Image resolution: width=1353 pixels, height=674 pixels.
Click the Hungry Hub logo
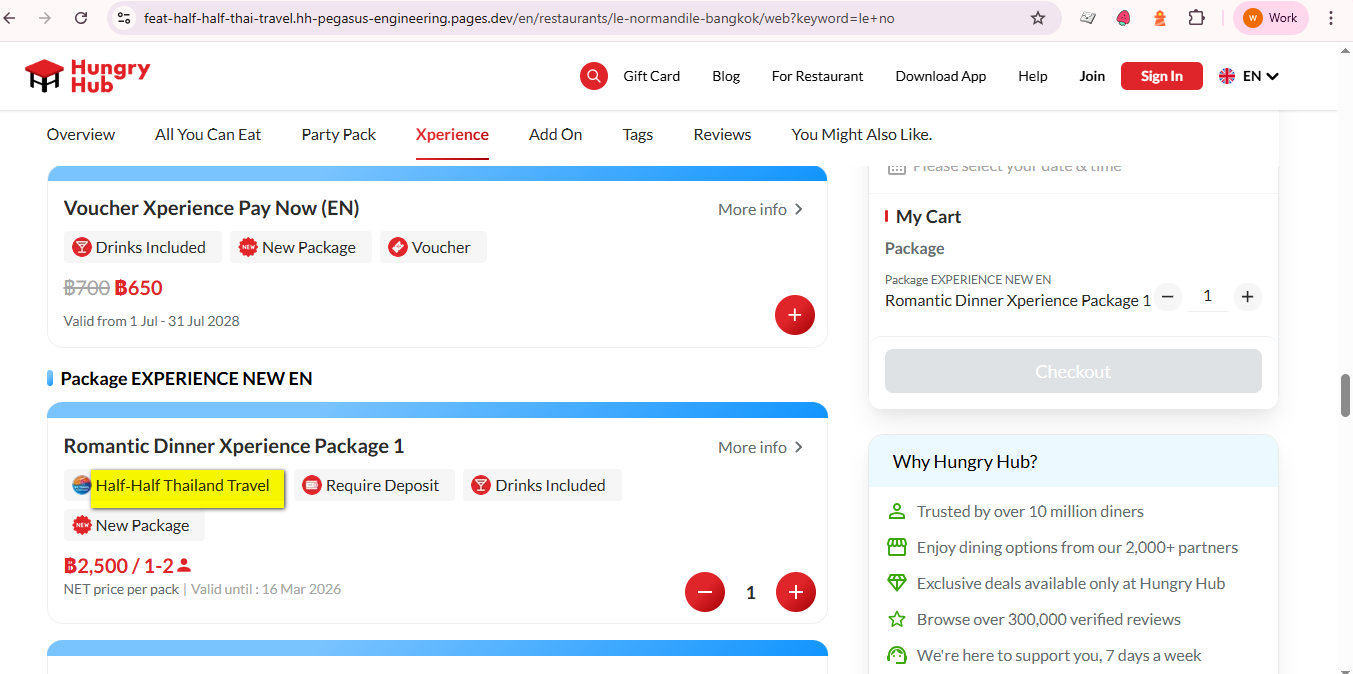point(88,76)
